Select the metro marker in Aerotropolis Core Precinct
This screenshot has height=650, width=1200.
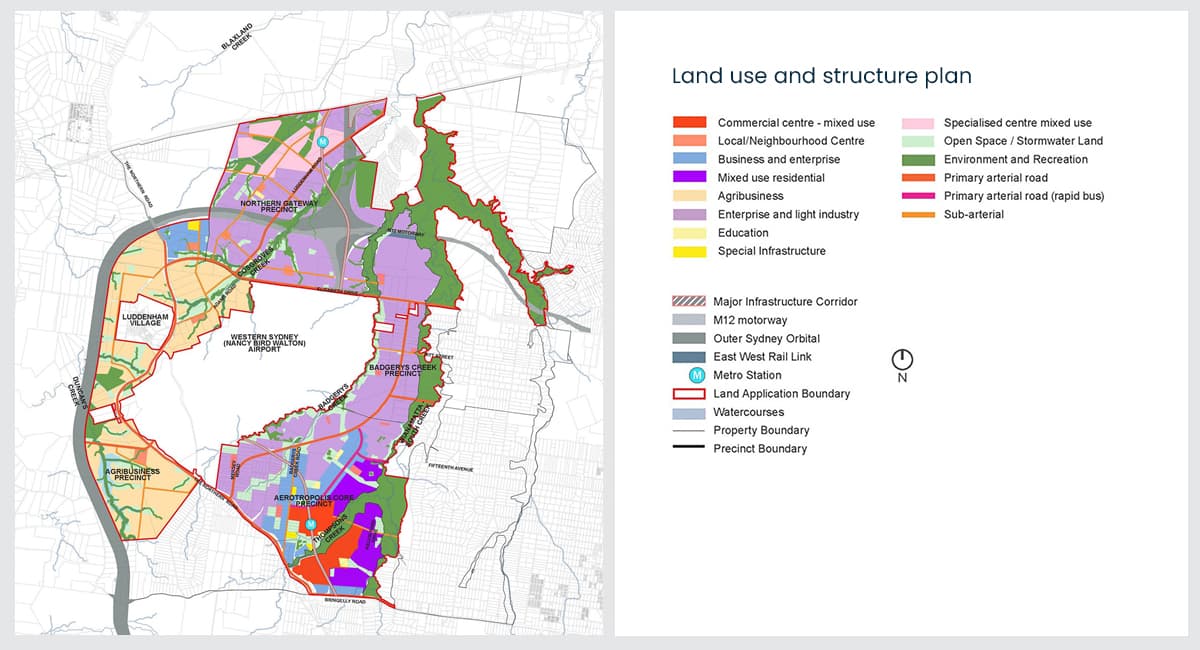tap(311, 524)
